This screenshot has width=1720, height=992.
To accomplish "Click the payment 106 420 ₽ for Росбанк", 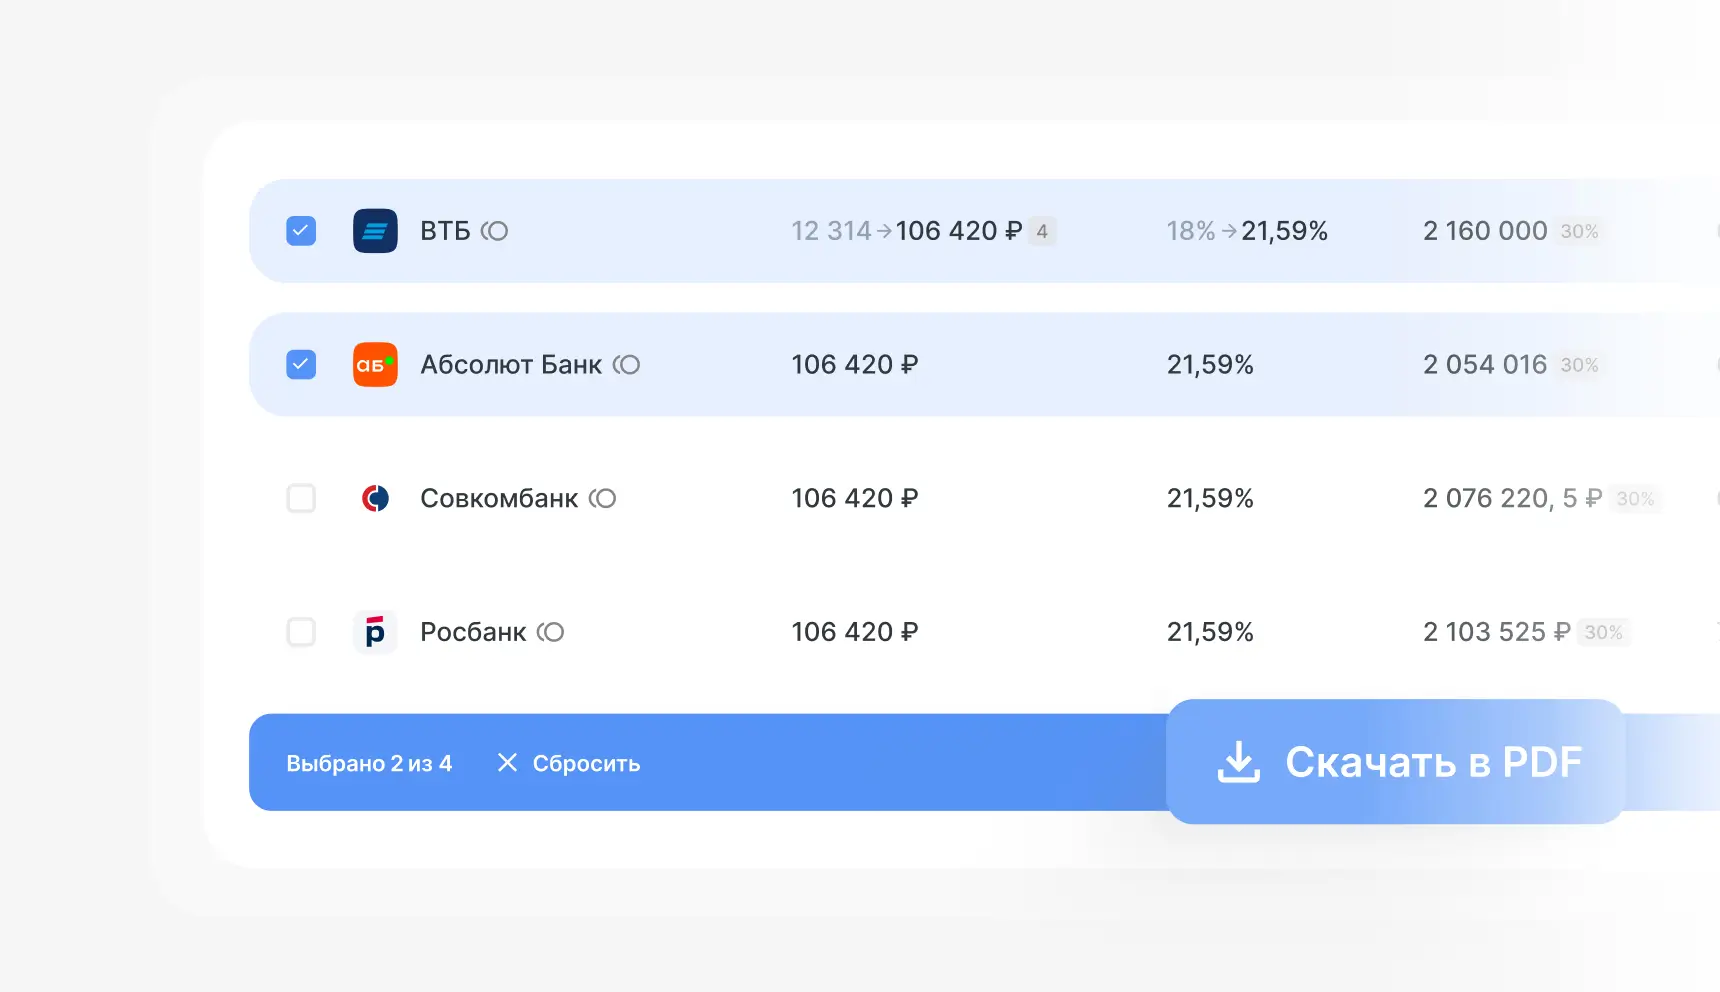I will (x=855, y=632).
